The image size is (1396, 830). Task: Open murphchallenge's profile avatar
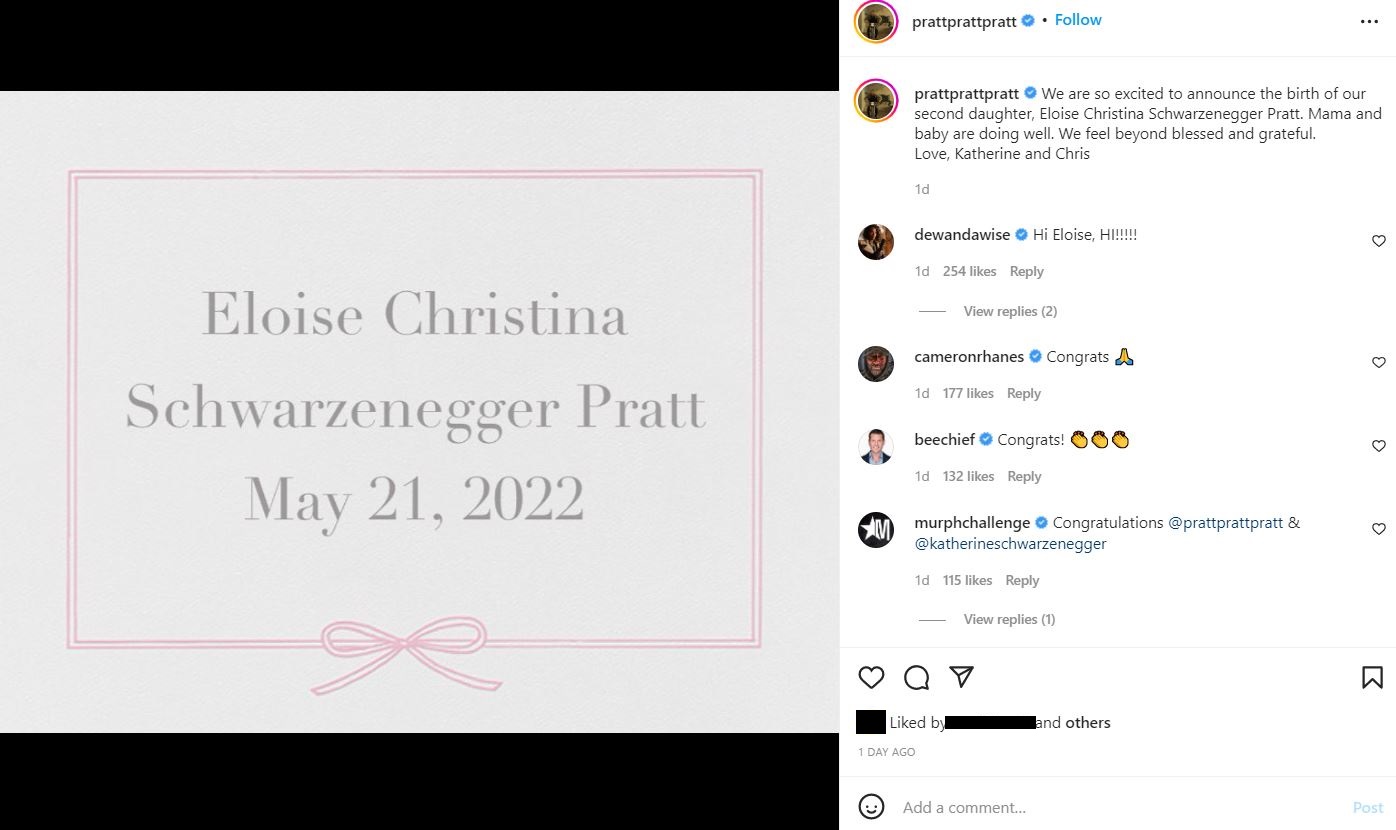click(876, 529)
